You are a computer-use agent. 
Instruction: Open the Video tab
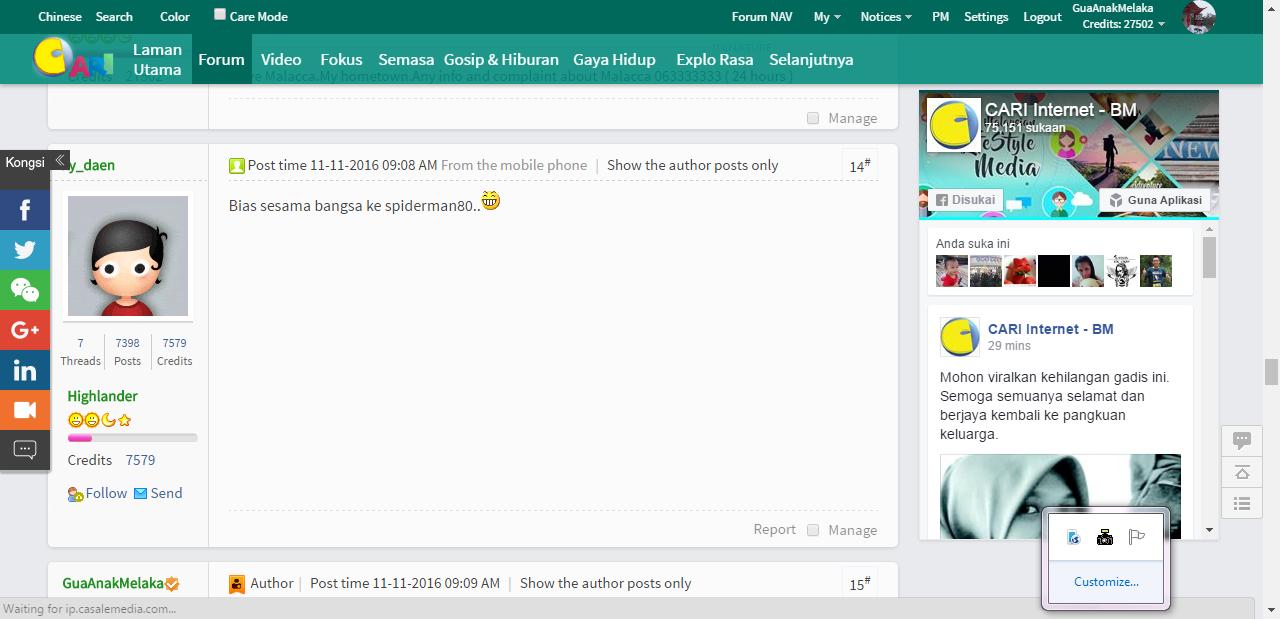(281, 59)
